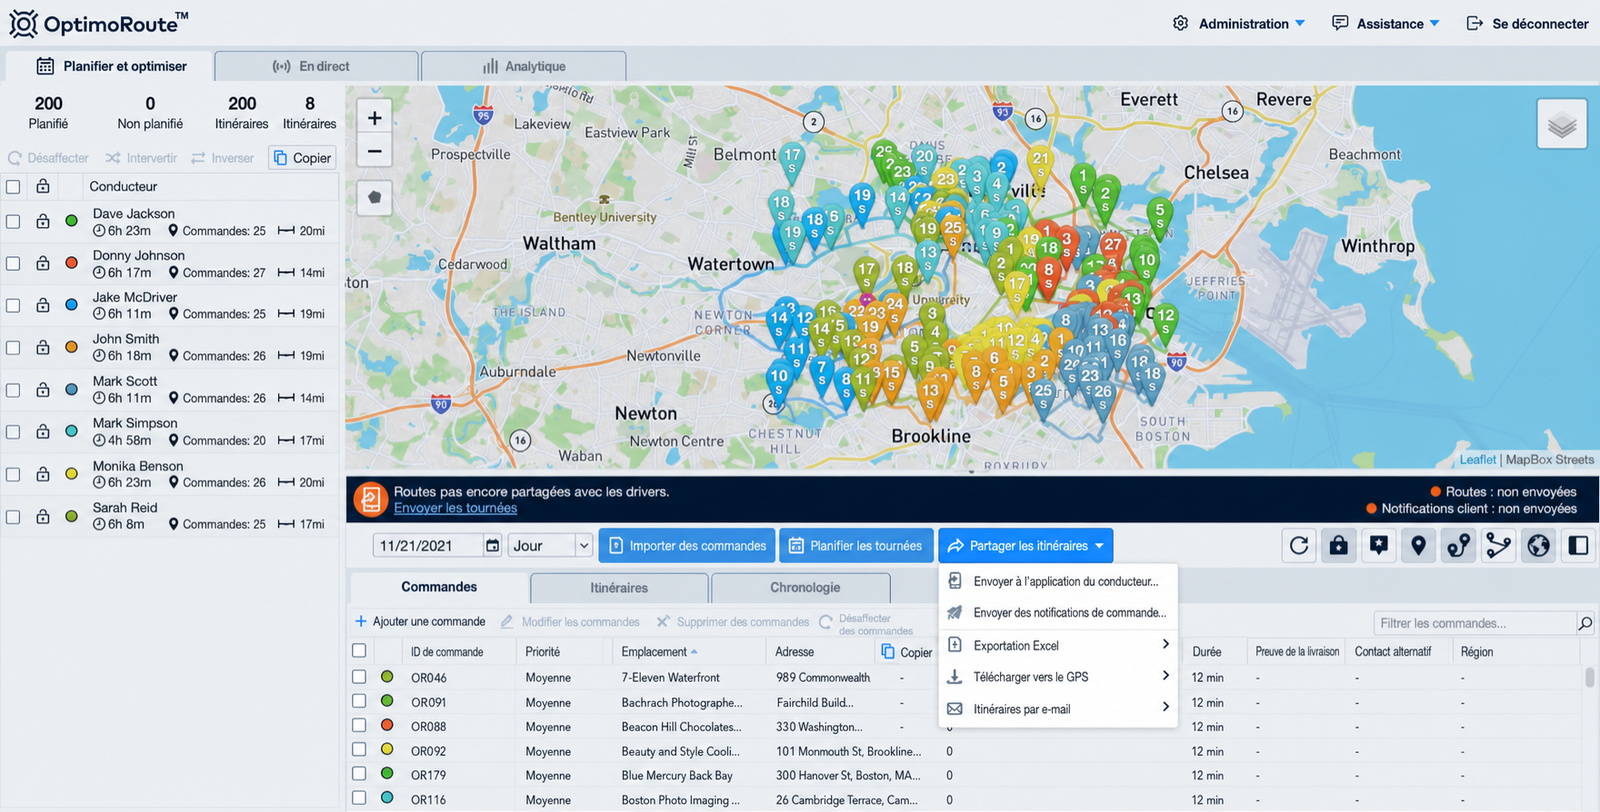
Task: Open the Administration dropdown menu
Action: pos(1239,23)
